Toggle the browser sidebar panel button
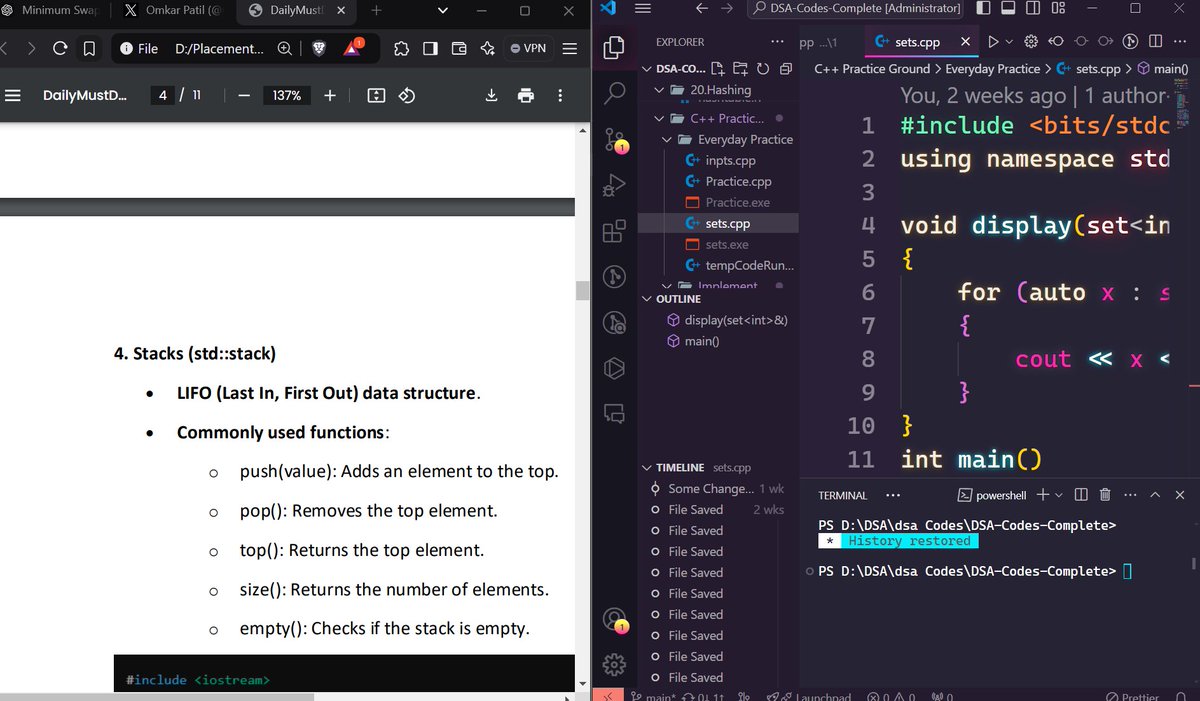Viewport: 1200px width, 701px height. pyautogui.click(x=430, y=48)
